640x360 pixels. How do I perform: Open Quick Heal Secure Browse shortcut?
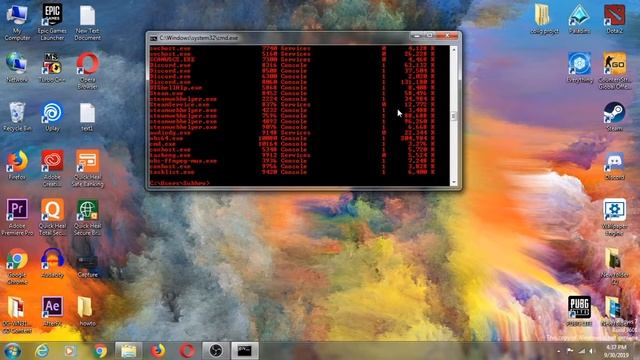(87, 217)
